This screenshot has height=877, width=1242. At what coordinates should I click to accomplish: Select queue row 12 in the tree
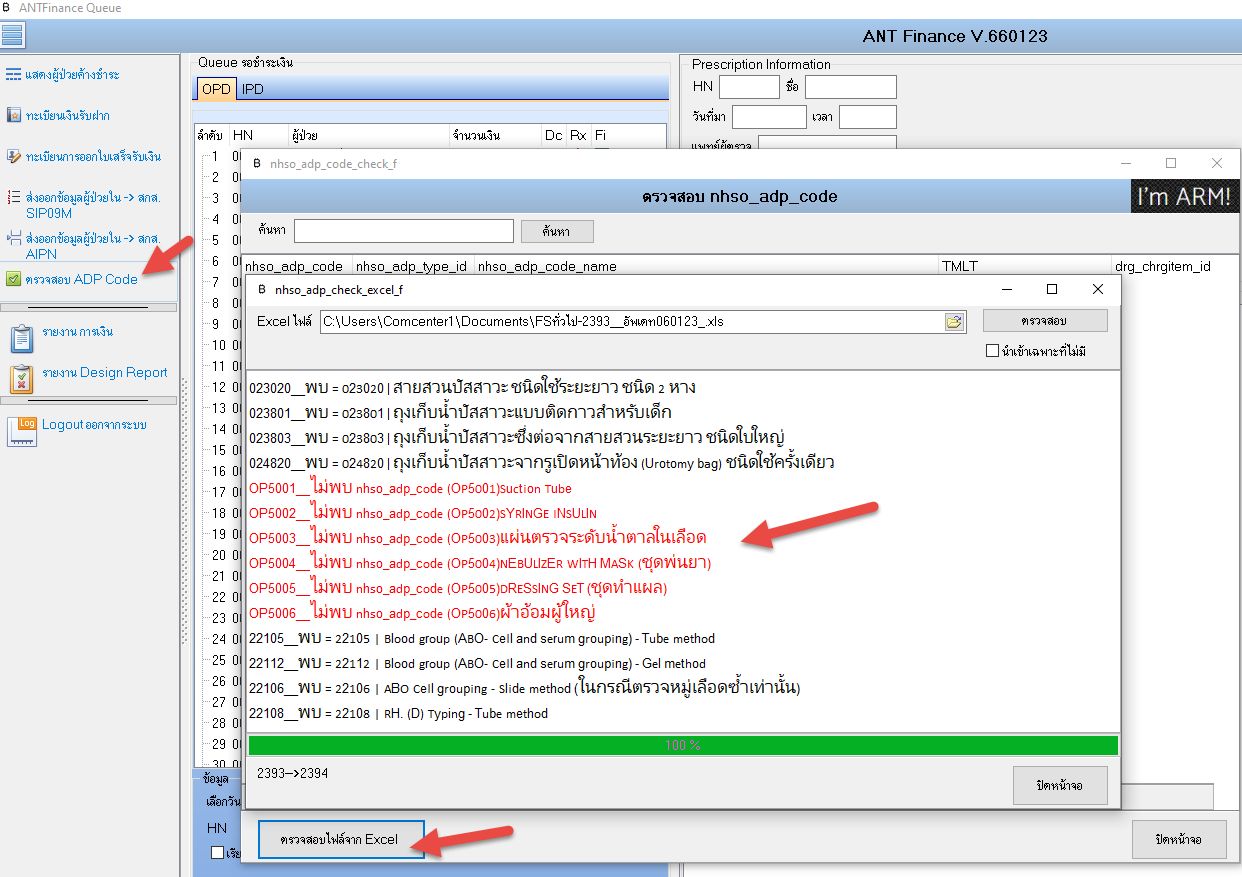click(x=219, y=387)
